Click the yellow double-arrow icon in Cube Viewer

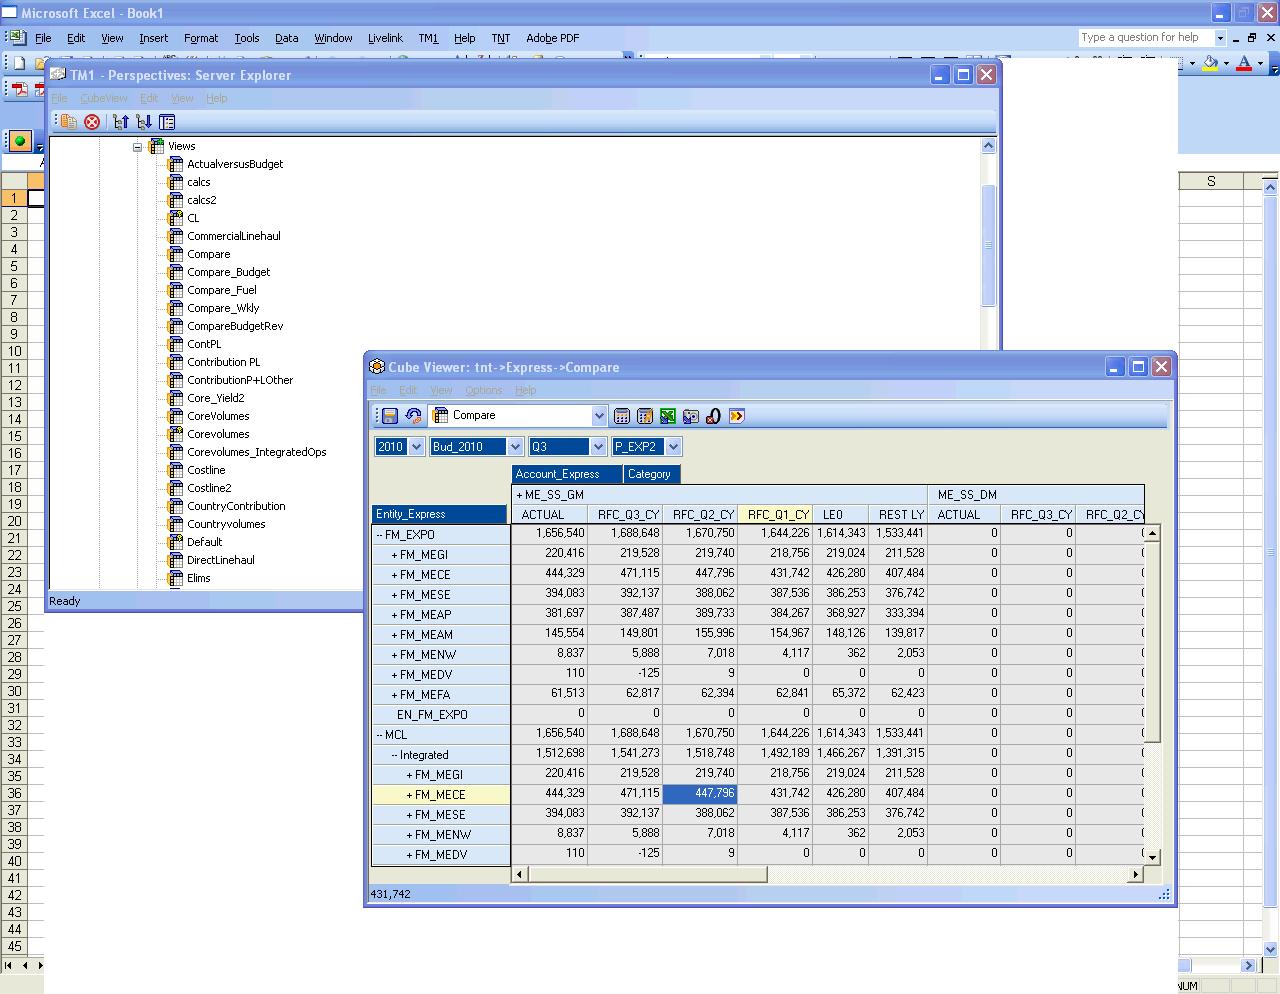(x=737, y=416)
